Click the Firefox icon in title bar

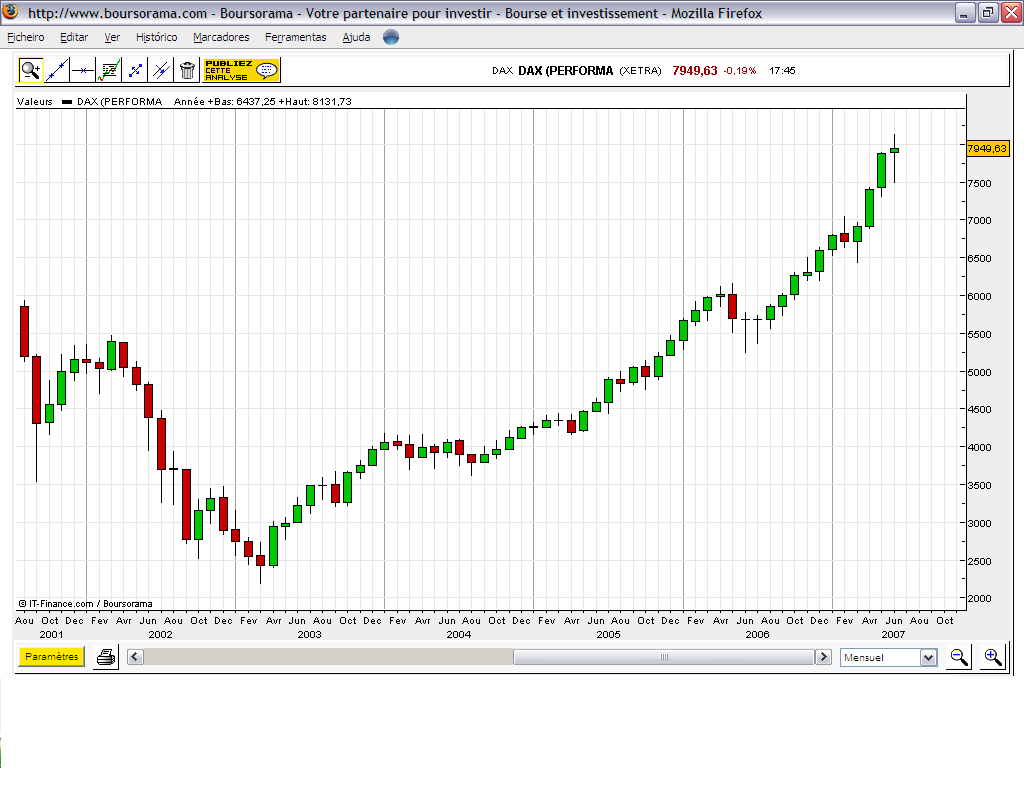coord(10,12)
